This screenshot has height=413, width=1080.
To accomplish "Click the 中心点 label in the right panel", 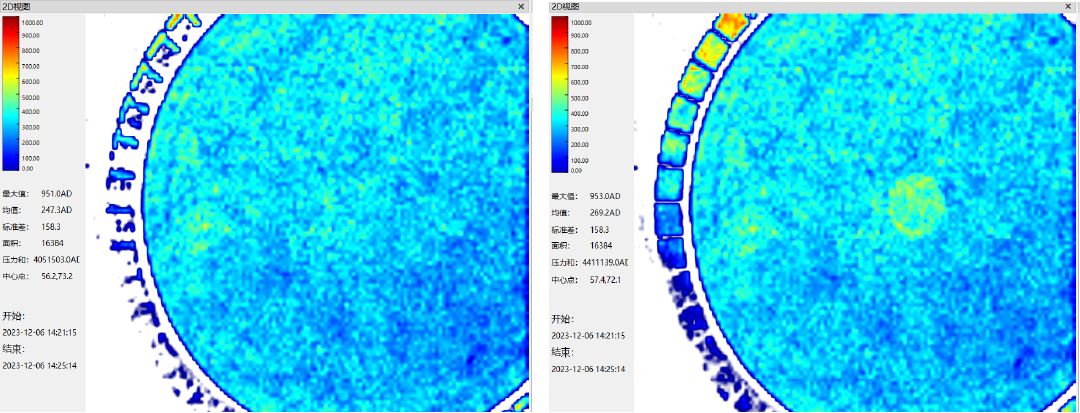I will pyautogui.click(x=564, y=280).
